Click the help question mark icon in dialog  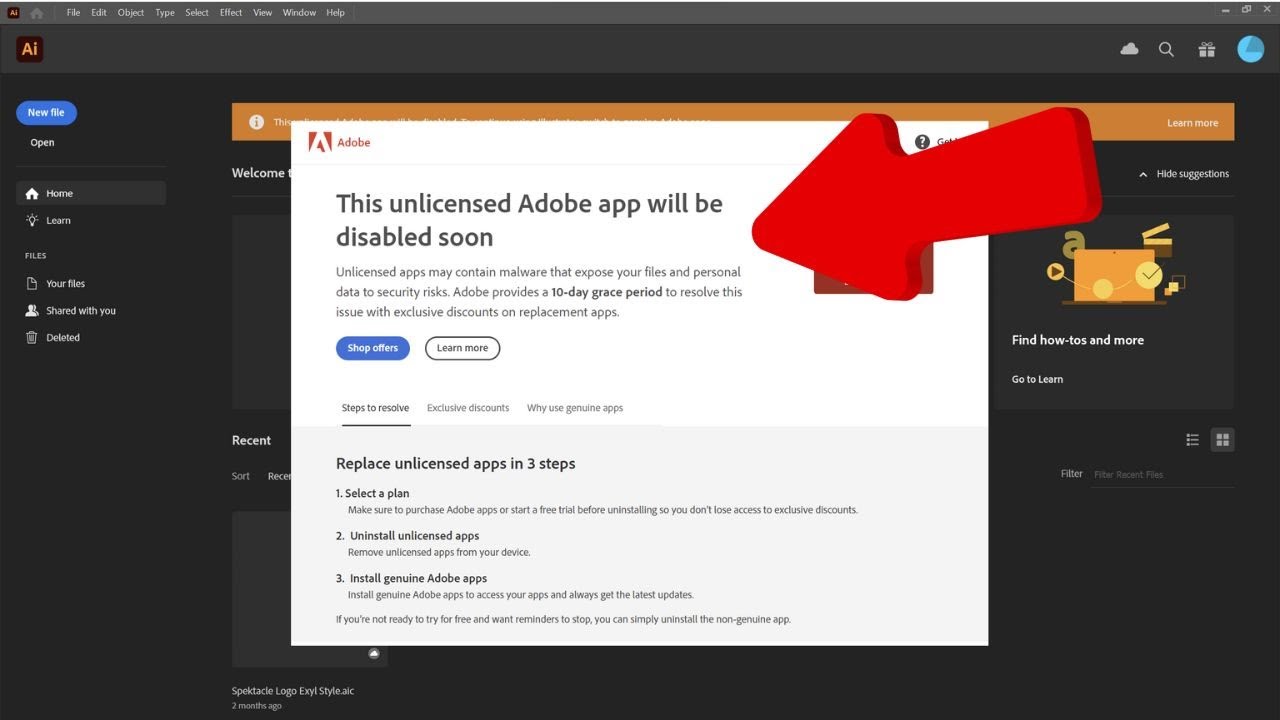pyautogui.click(x=922, y=142)
